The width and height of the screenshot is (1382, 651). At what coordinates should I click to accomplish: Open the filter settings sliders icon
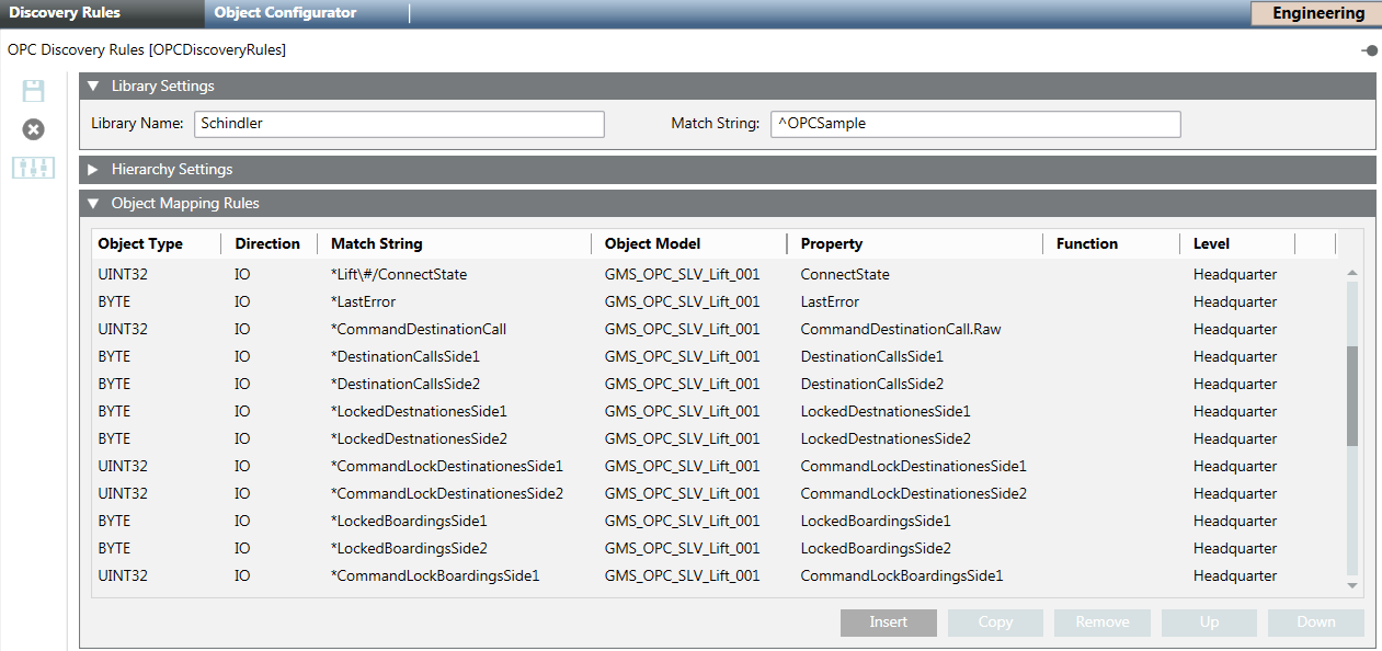(33, 168)
